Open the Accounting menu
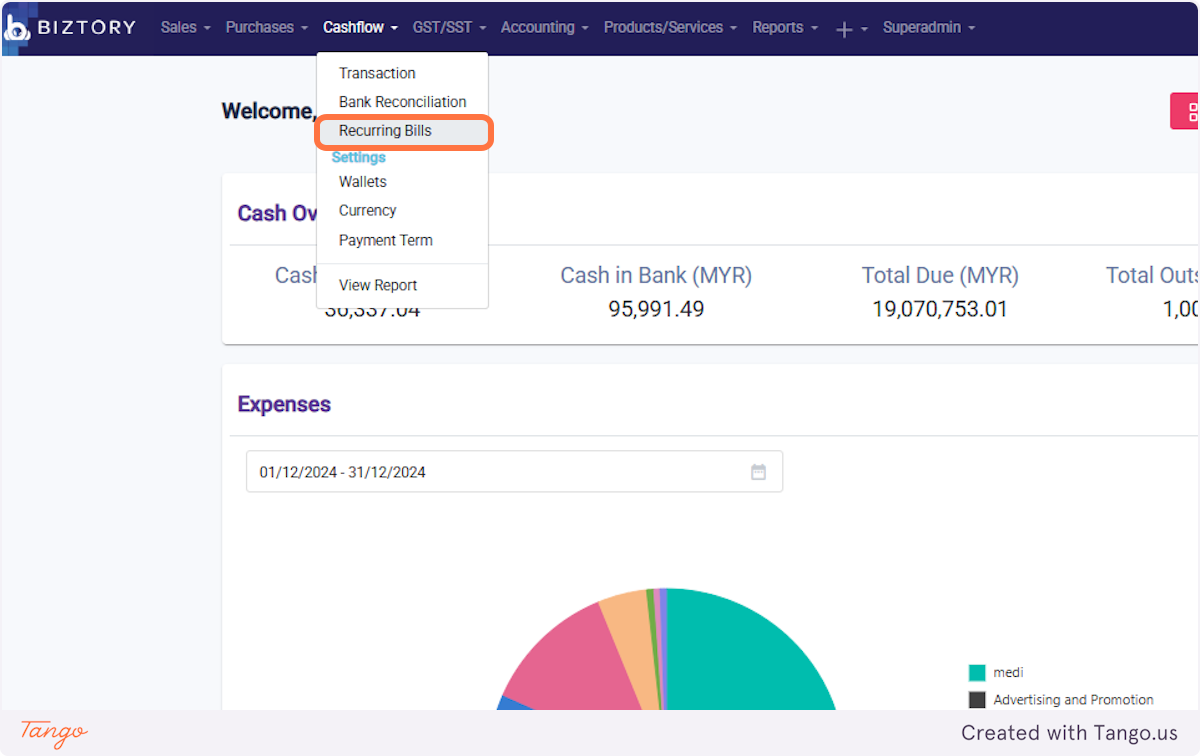The height and width of the screenshot is (756, 1200). [x=544, y=28]
